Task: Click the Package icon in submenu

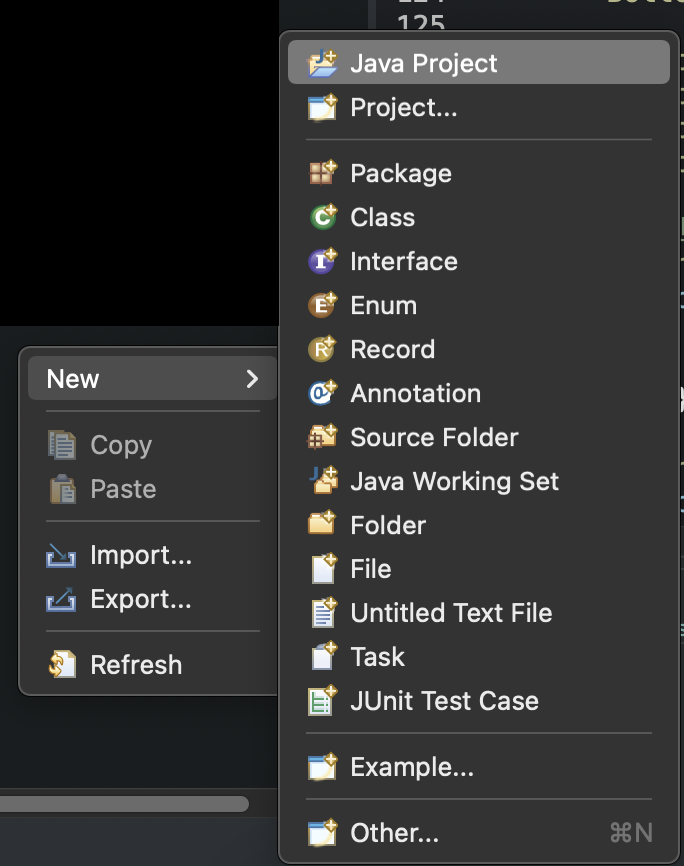Action: tap(323, 173)
